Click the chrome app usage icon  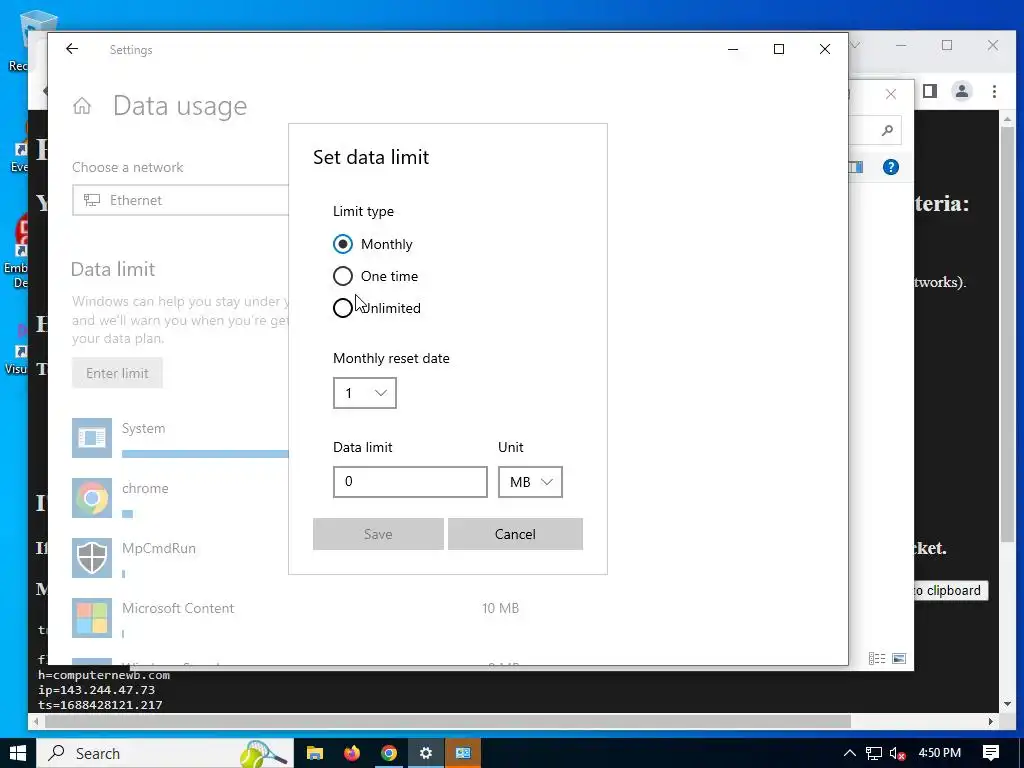pyautogui.click(x=91, y=498)
